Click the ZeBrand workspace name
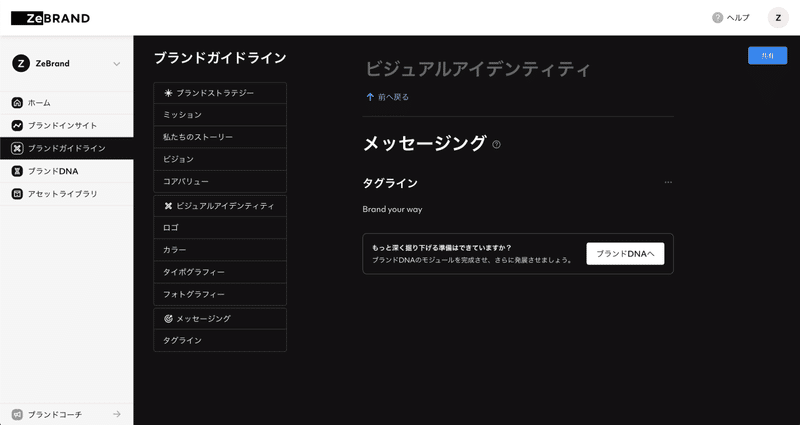 (x=53, y=64)
